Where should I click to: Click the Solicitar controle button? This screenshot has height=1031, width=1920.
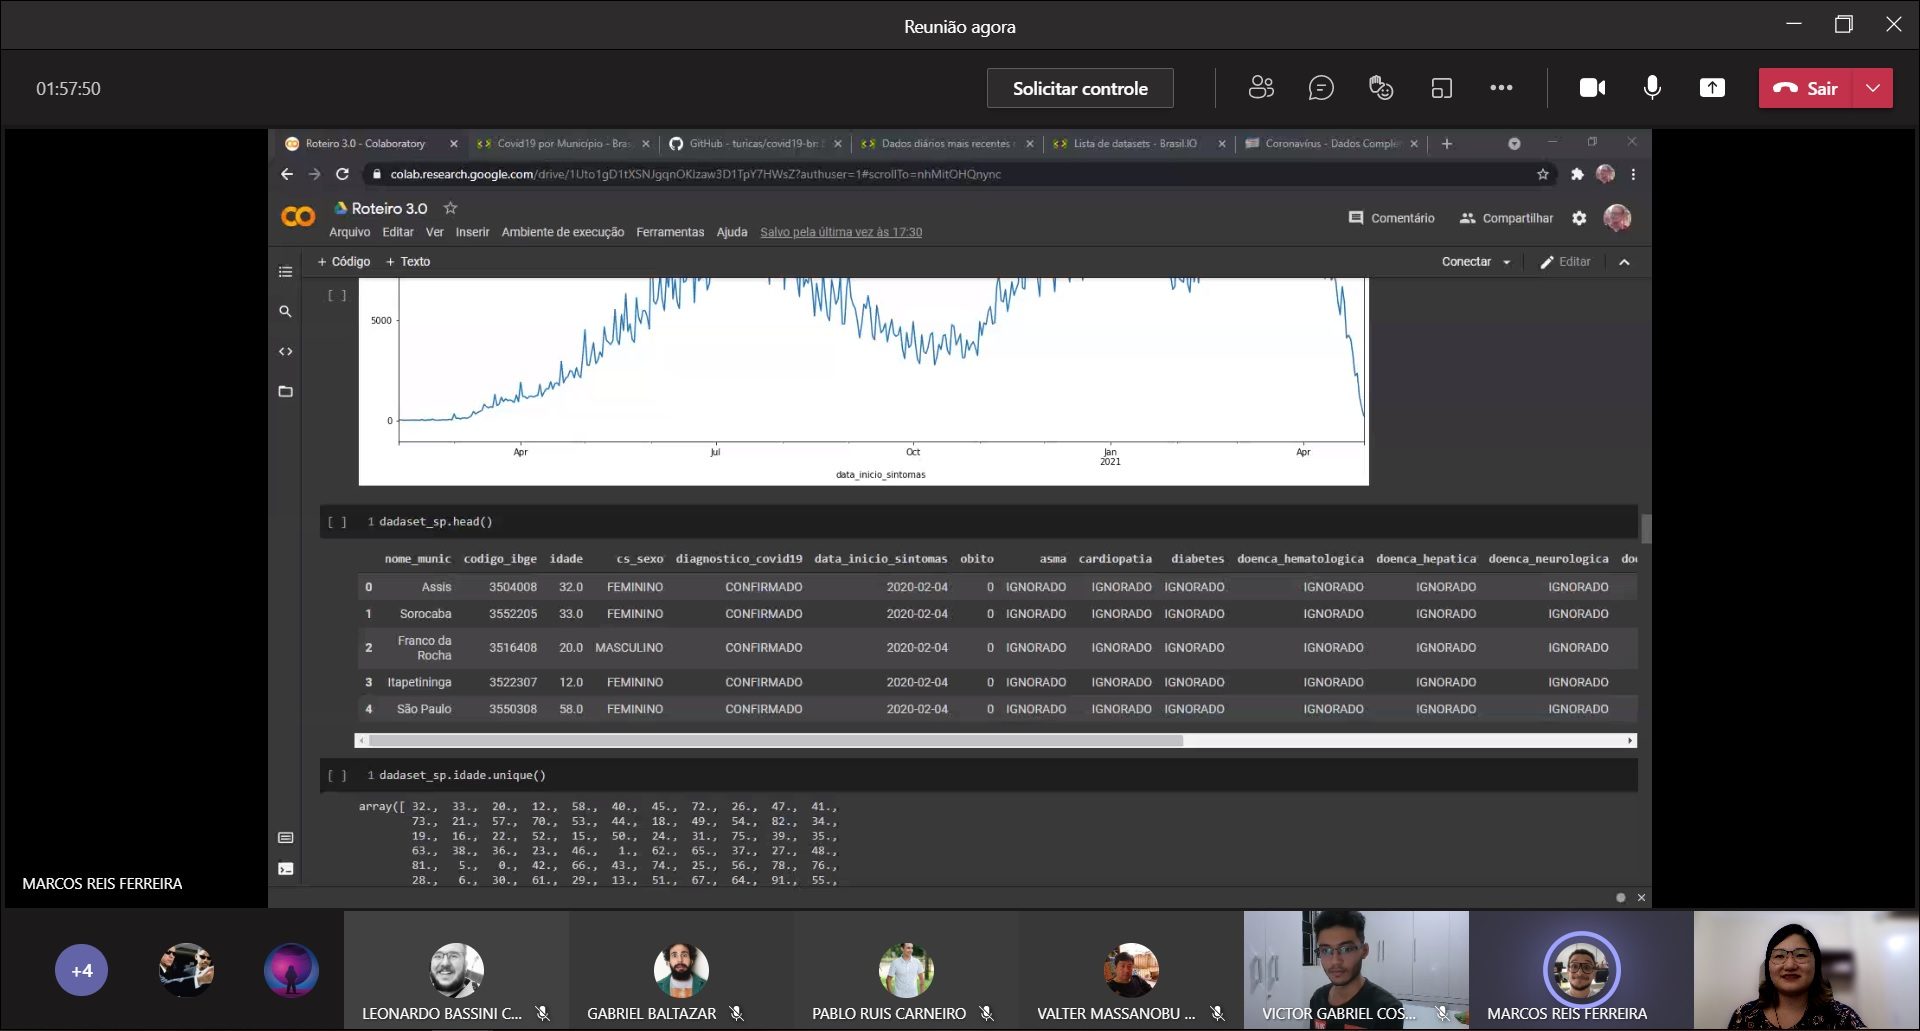[1080, 88]
